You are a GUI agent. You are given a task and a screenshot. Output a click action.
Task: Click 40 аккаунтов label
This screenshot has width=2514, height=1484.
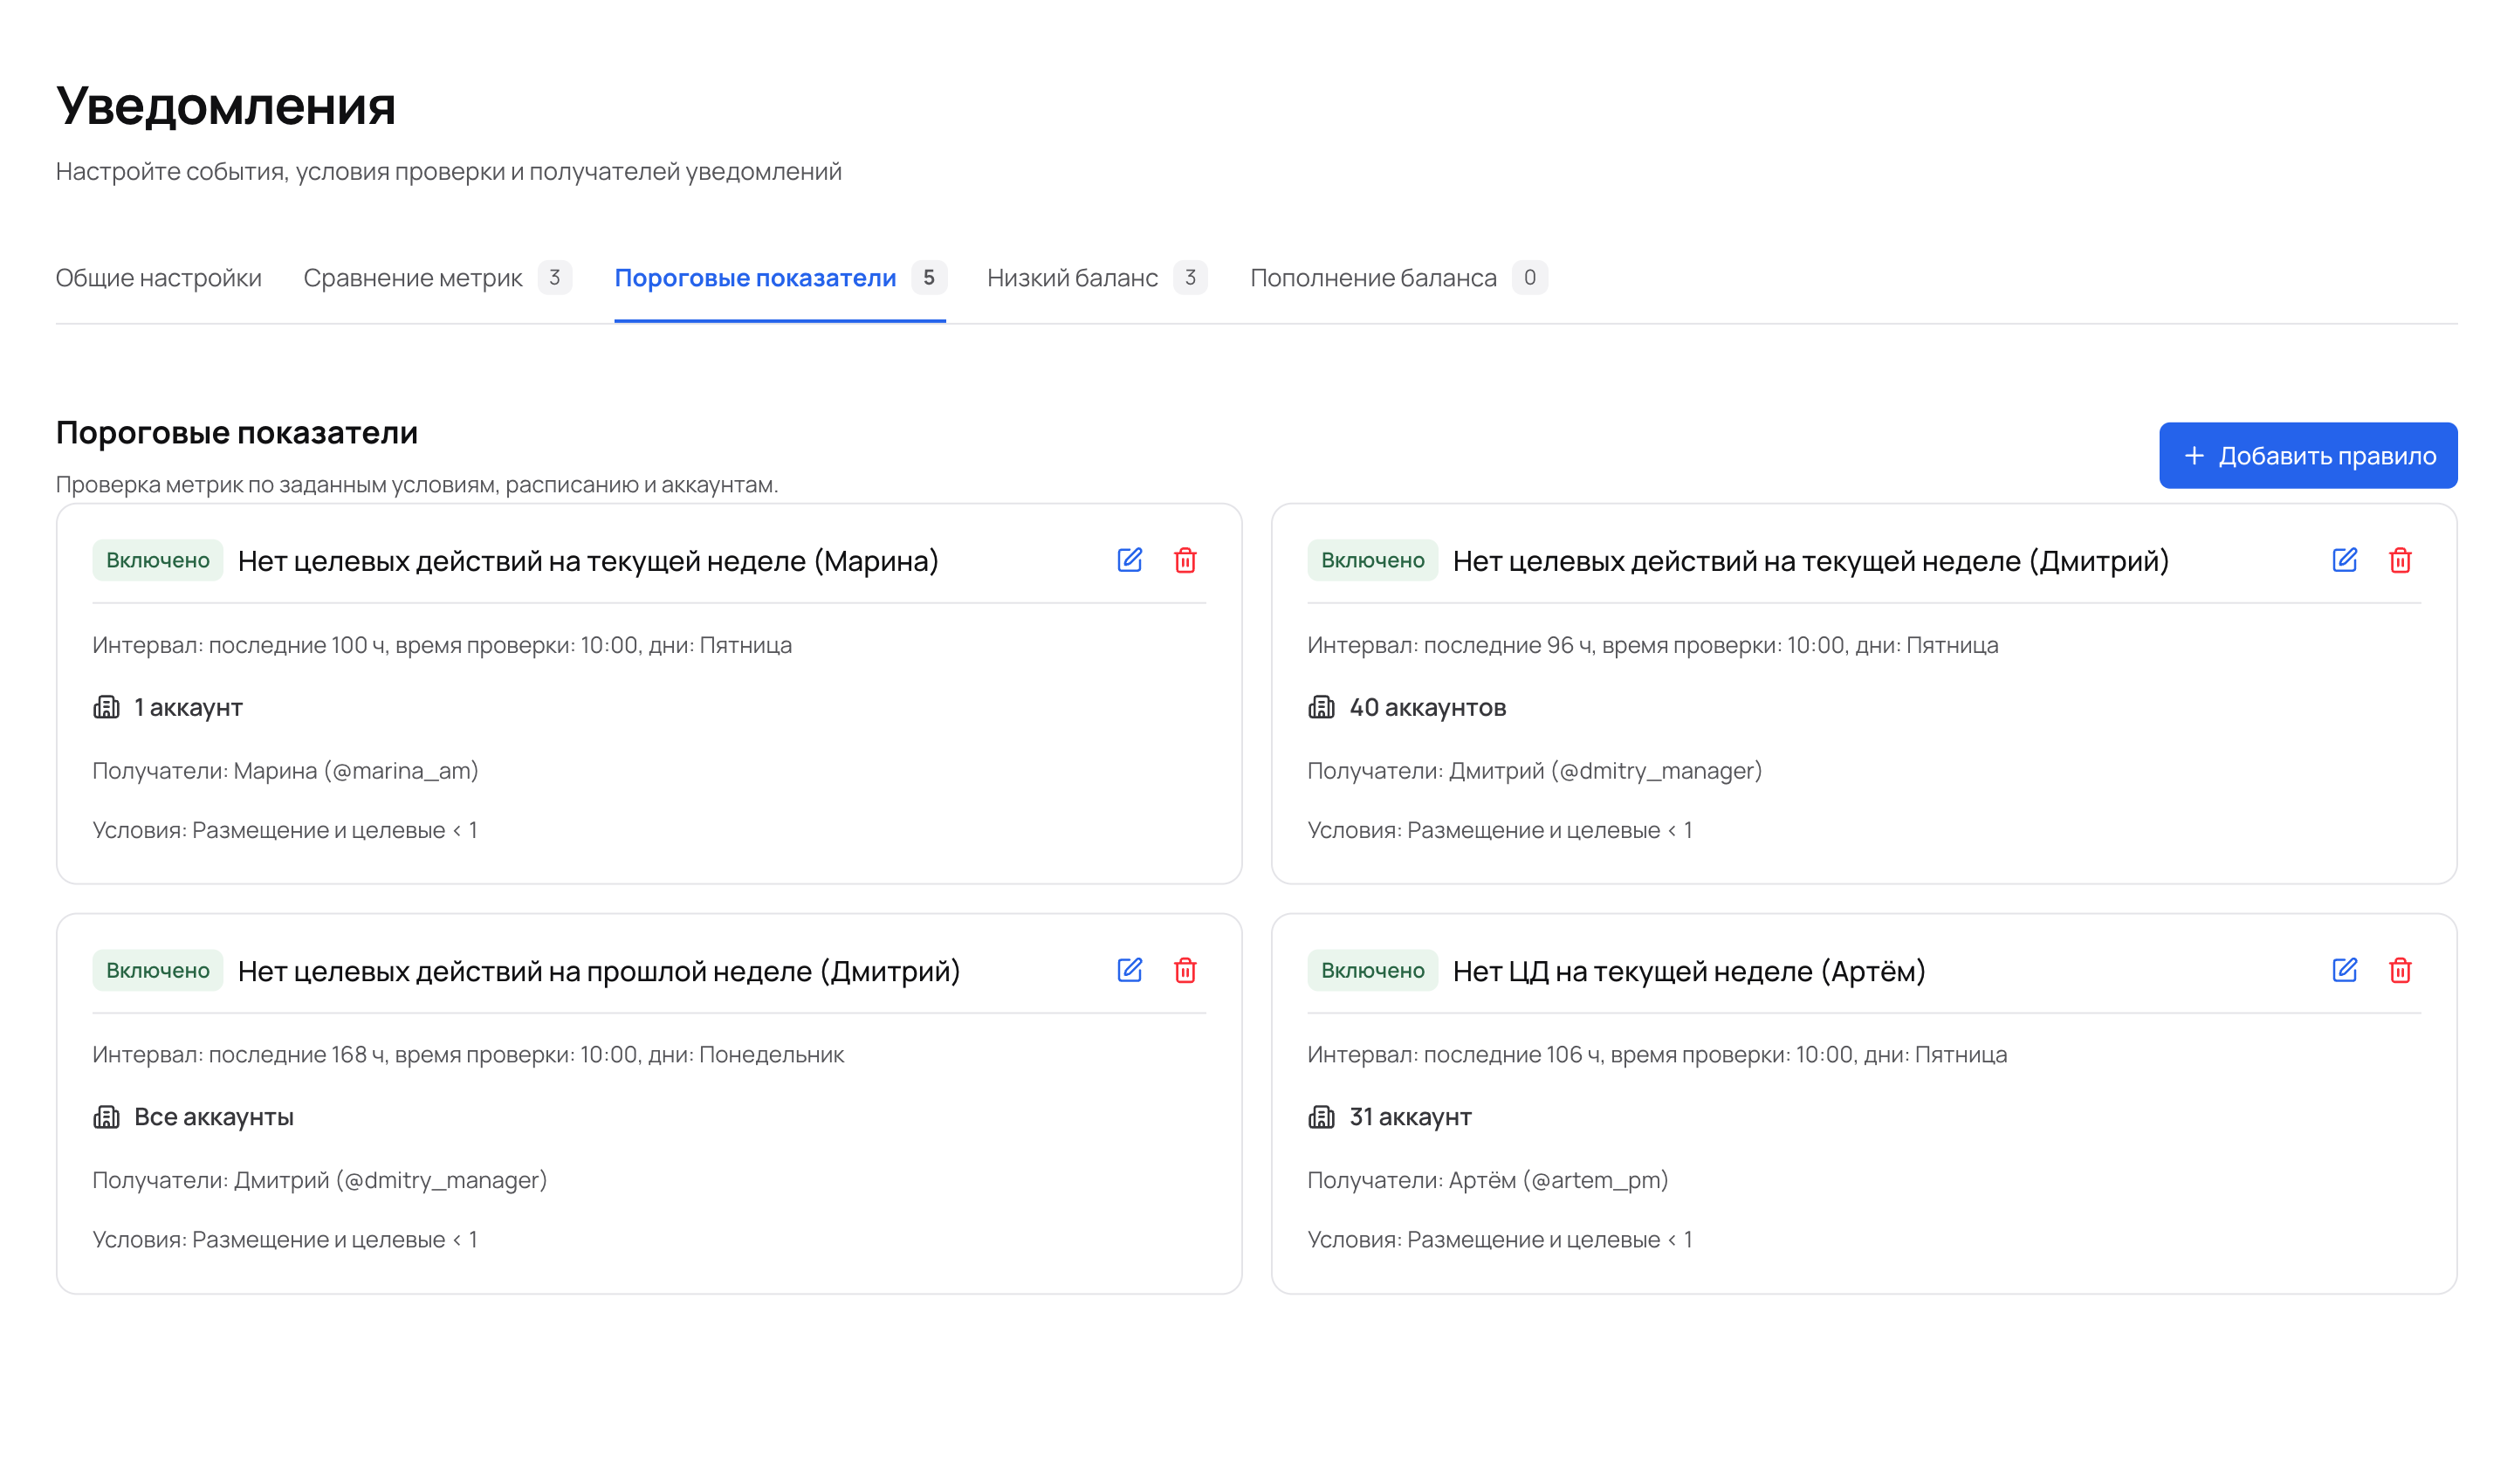[1427, 707]
